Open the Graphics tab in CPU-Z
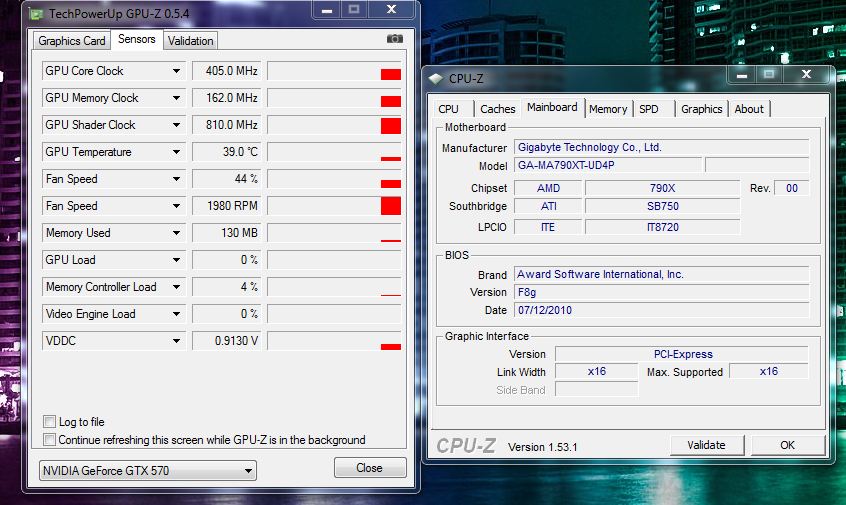846x505 pixels. click(701, 109)
